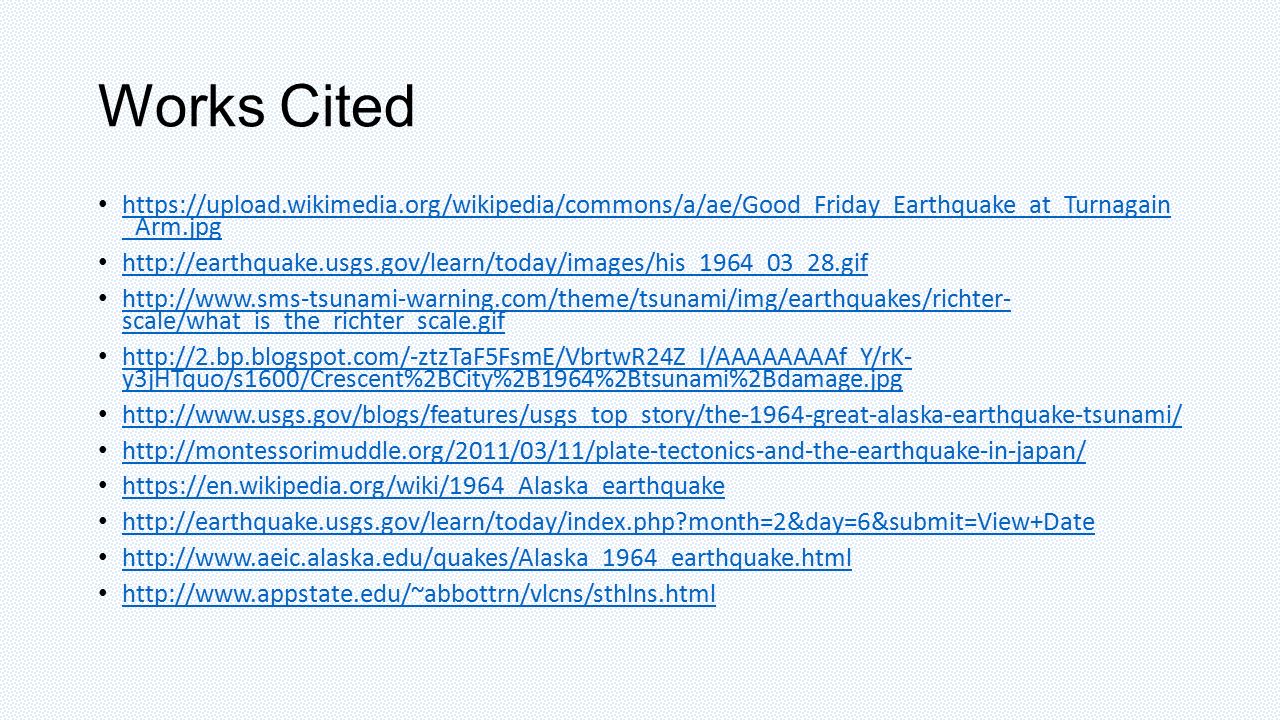Open the appstate.edu sthlns.html link
This screenshot has width=1280, height=720.
419,594
